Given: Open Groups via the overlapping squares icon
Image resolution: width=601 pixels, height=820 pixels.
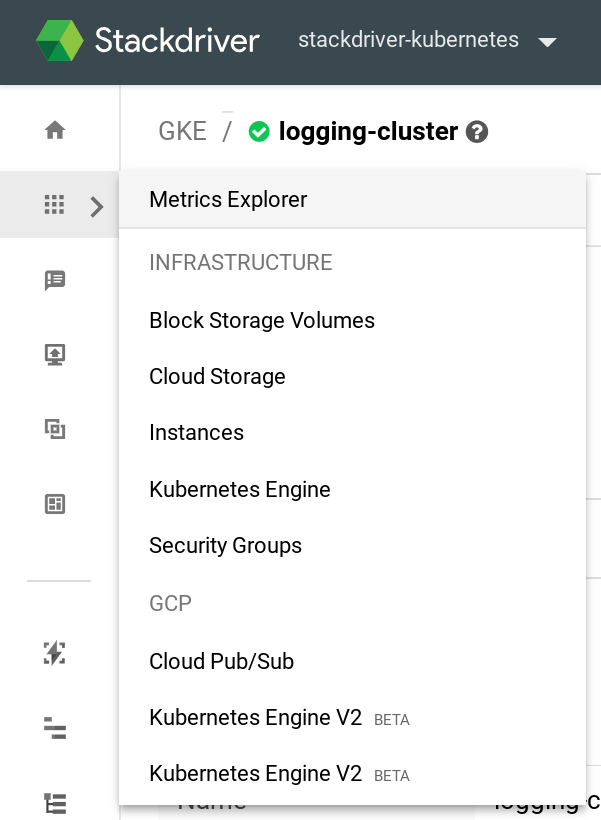Looking at the screenshot, I should (55, 430).
